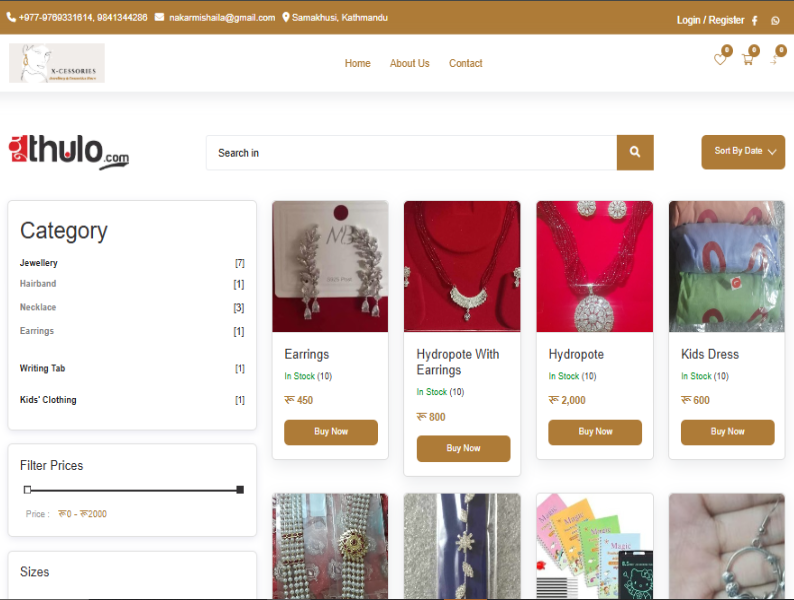This screenshot has height=600, width=794.
Task: Click Buy Now for Kids Dress
Action: coord(727,432)
